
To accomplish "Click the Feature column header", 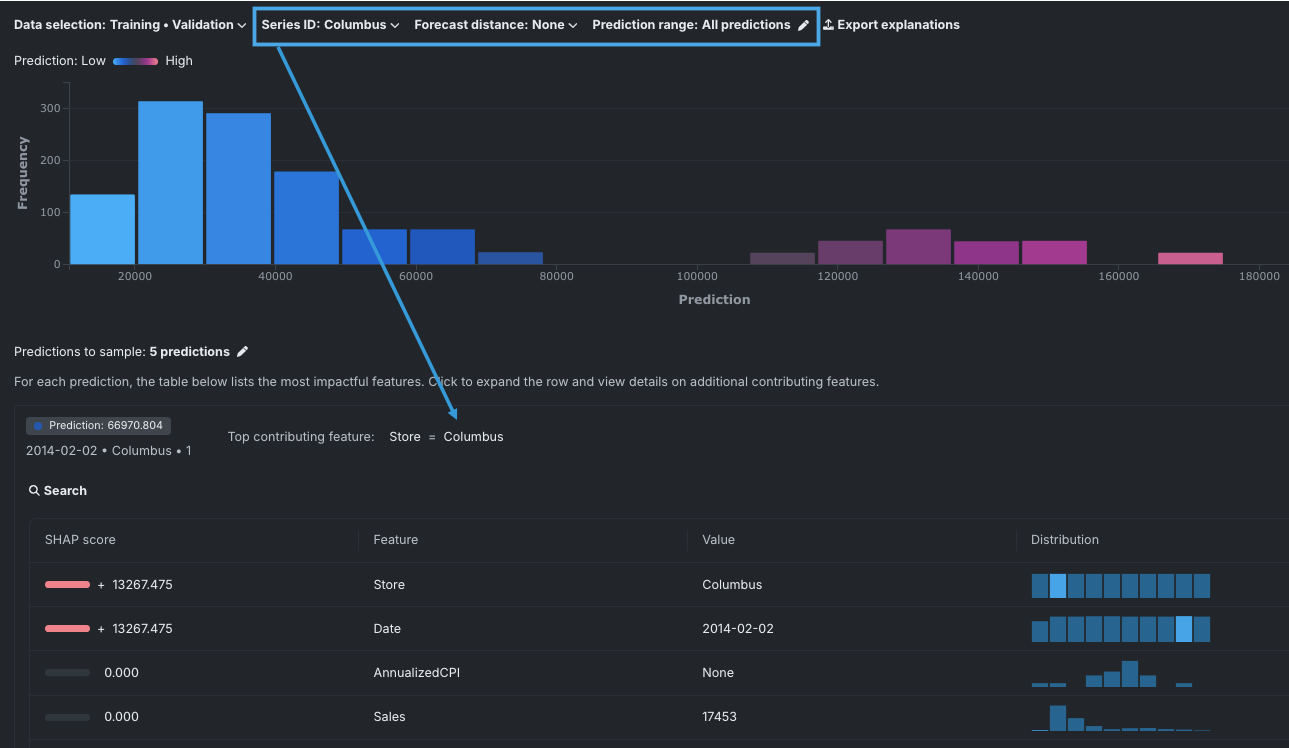I will (x=395, y=540).
